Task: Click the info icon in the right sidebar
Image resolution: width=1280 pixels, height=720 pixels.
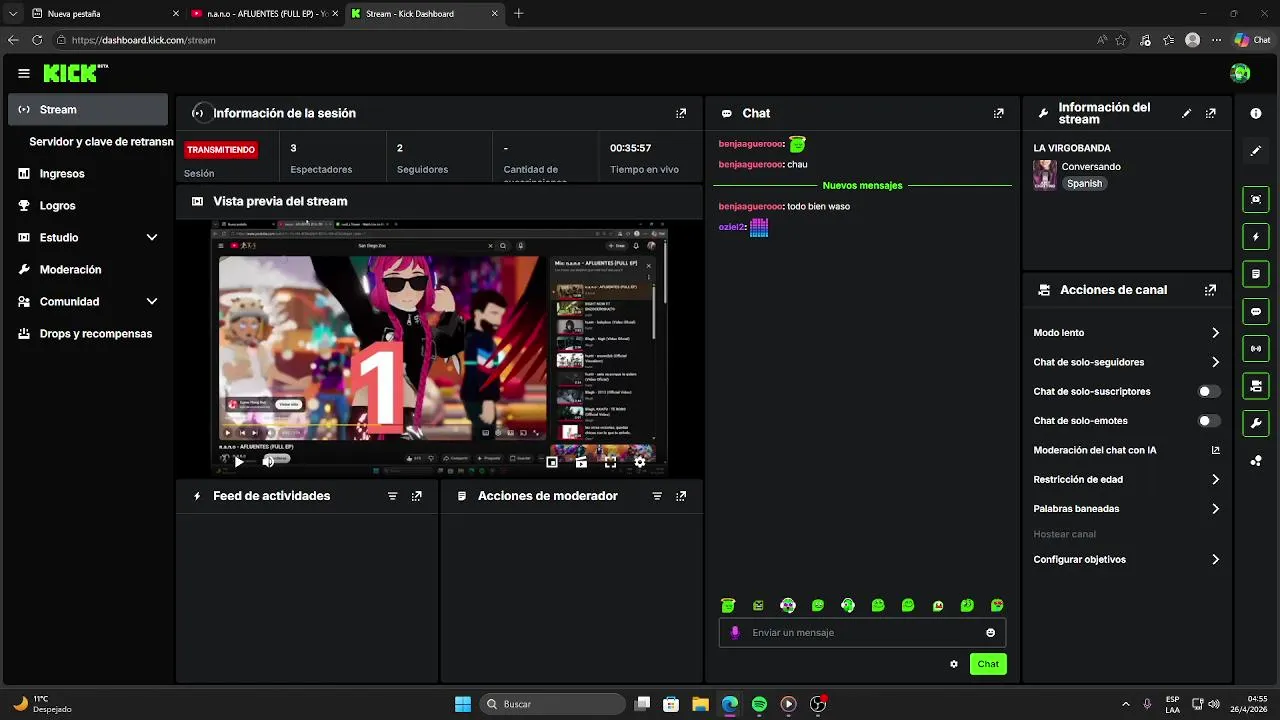Action: click(x=1256, y=114)
